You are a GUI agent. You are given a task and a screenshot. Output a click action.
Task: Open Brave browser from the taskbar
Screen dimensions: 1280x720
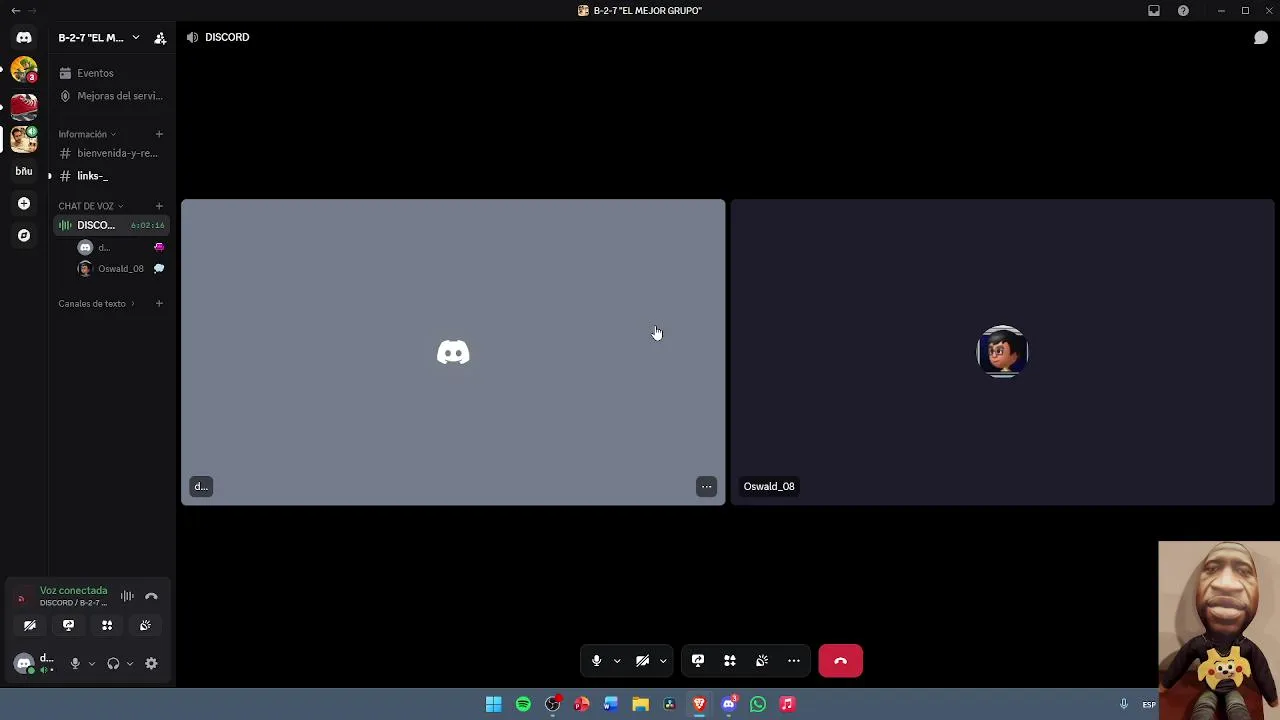click(699, 704)
